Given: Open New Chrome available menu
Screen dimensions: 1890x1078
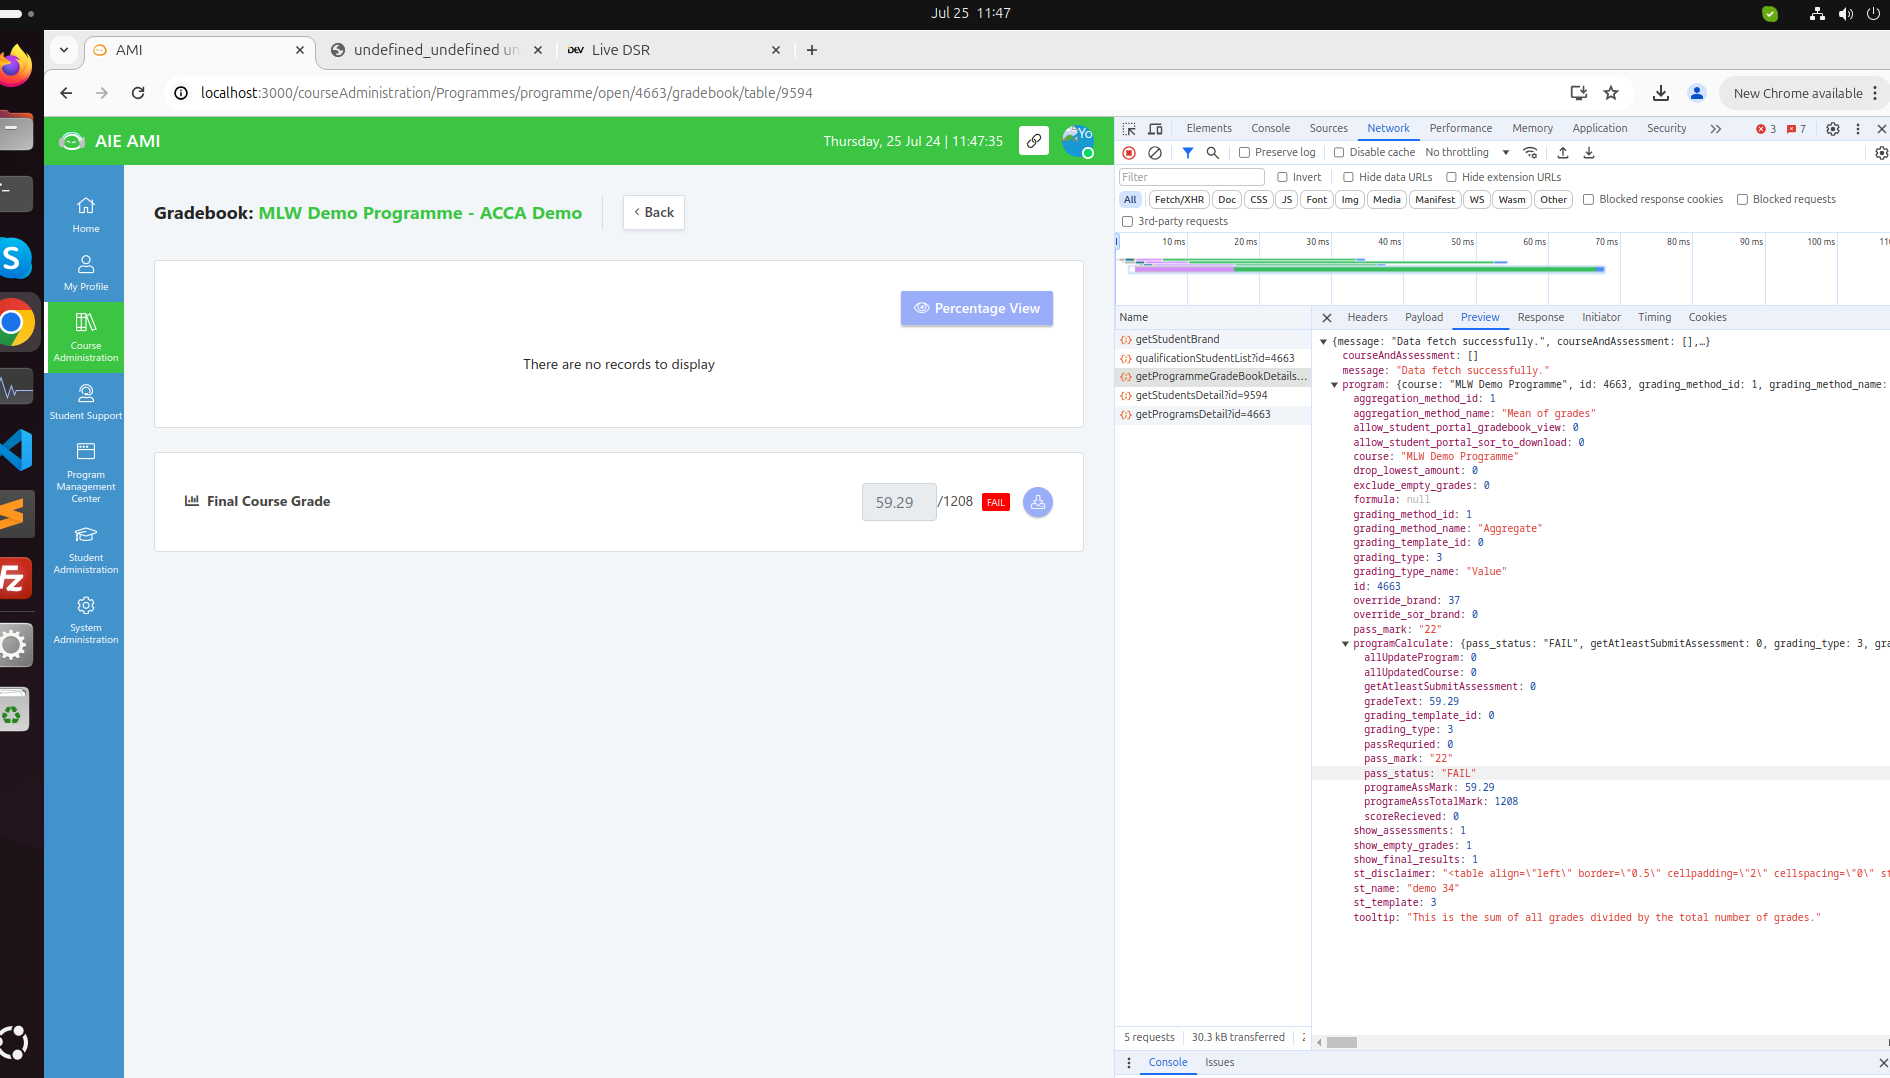Looking at the screenshot, I should [1804, 93].
